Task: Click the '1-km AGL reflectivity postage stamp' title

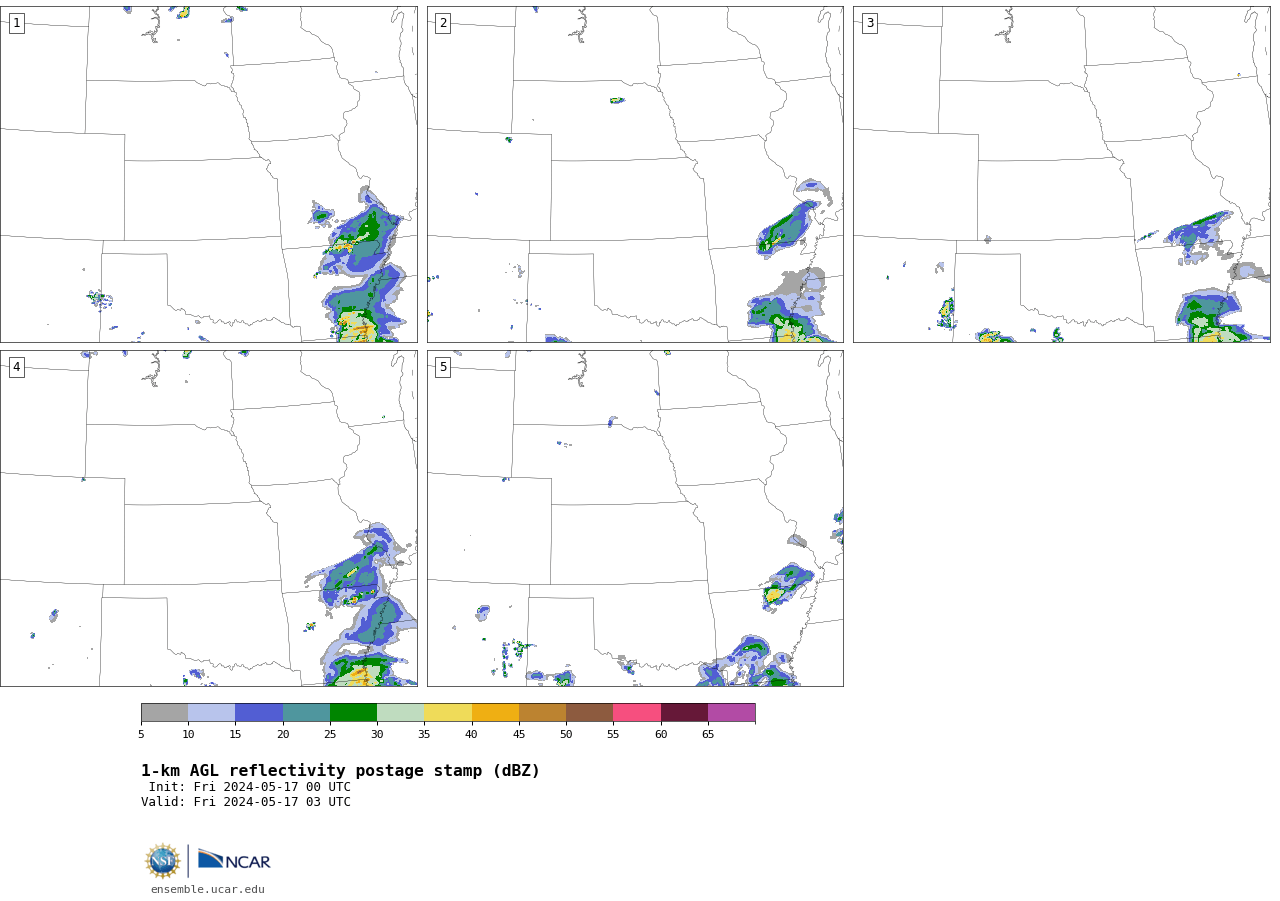Action: point(340,771)
